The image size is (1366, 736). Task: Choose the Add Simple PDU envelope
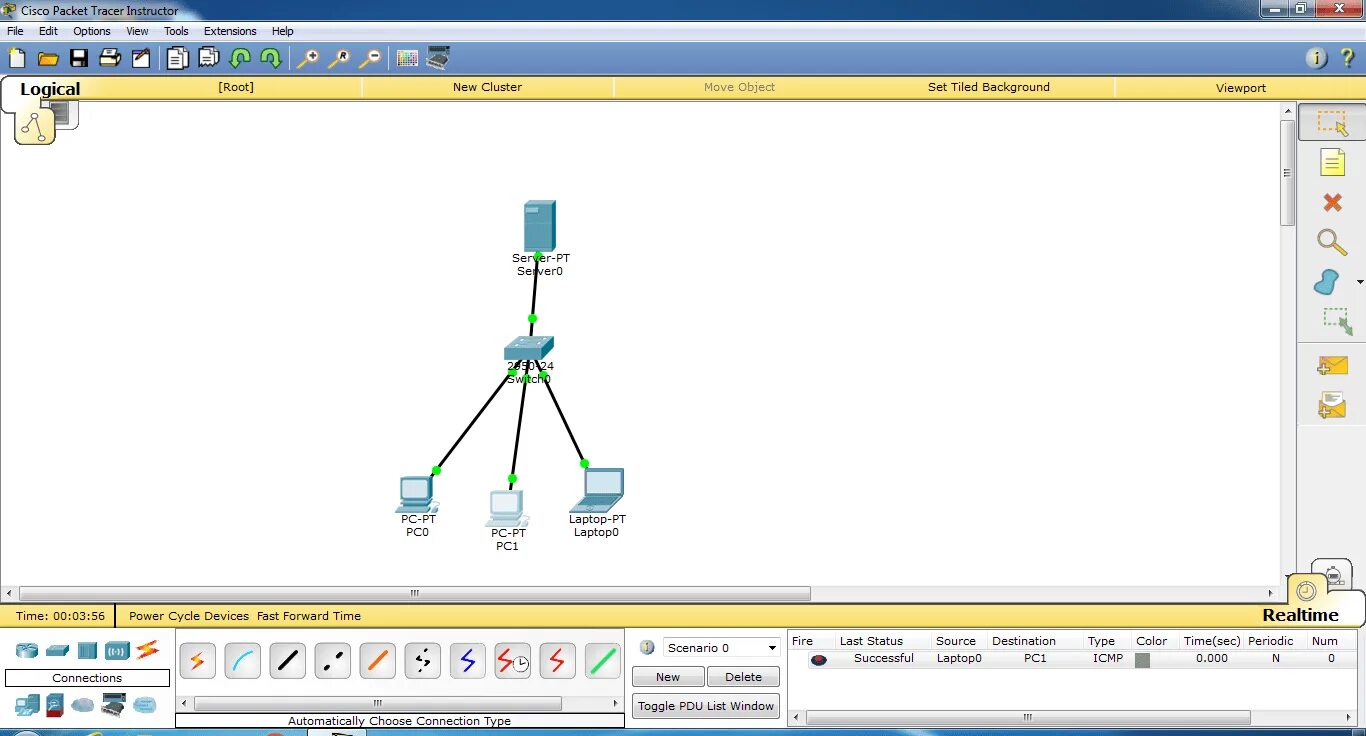[1332, 366]
